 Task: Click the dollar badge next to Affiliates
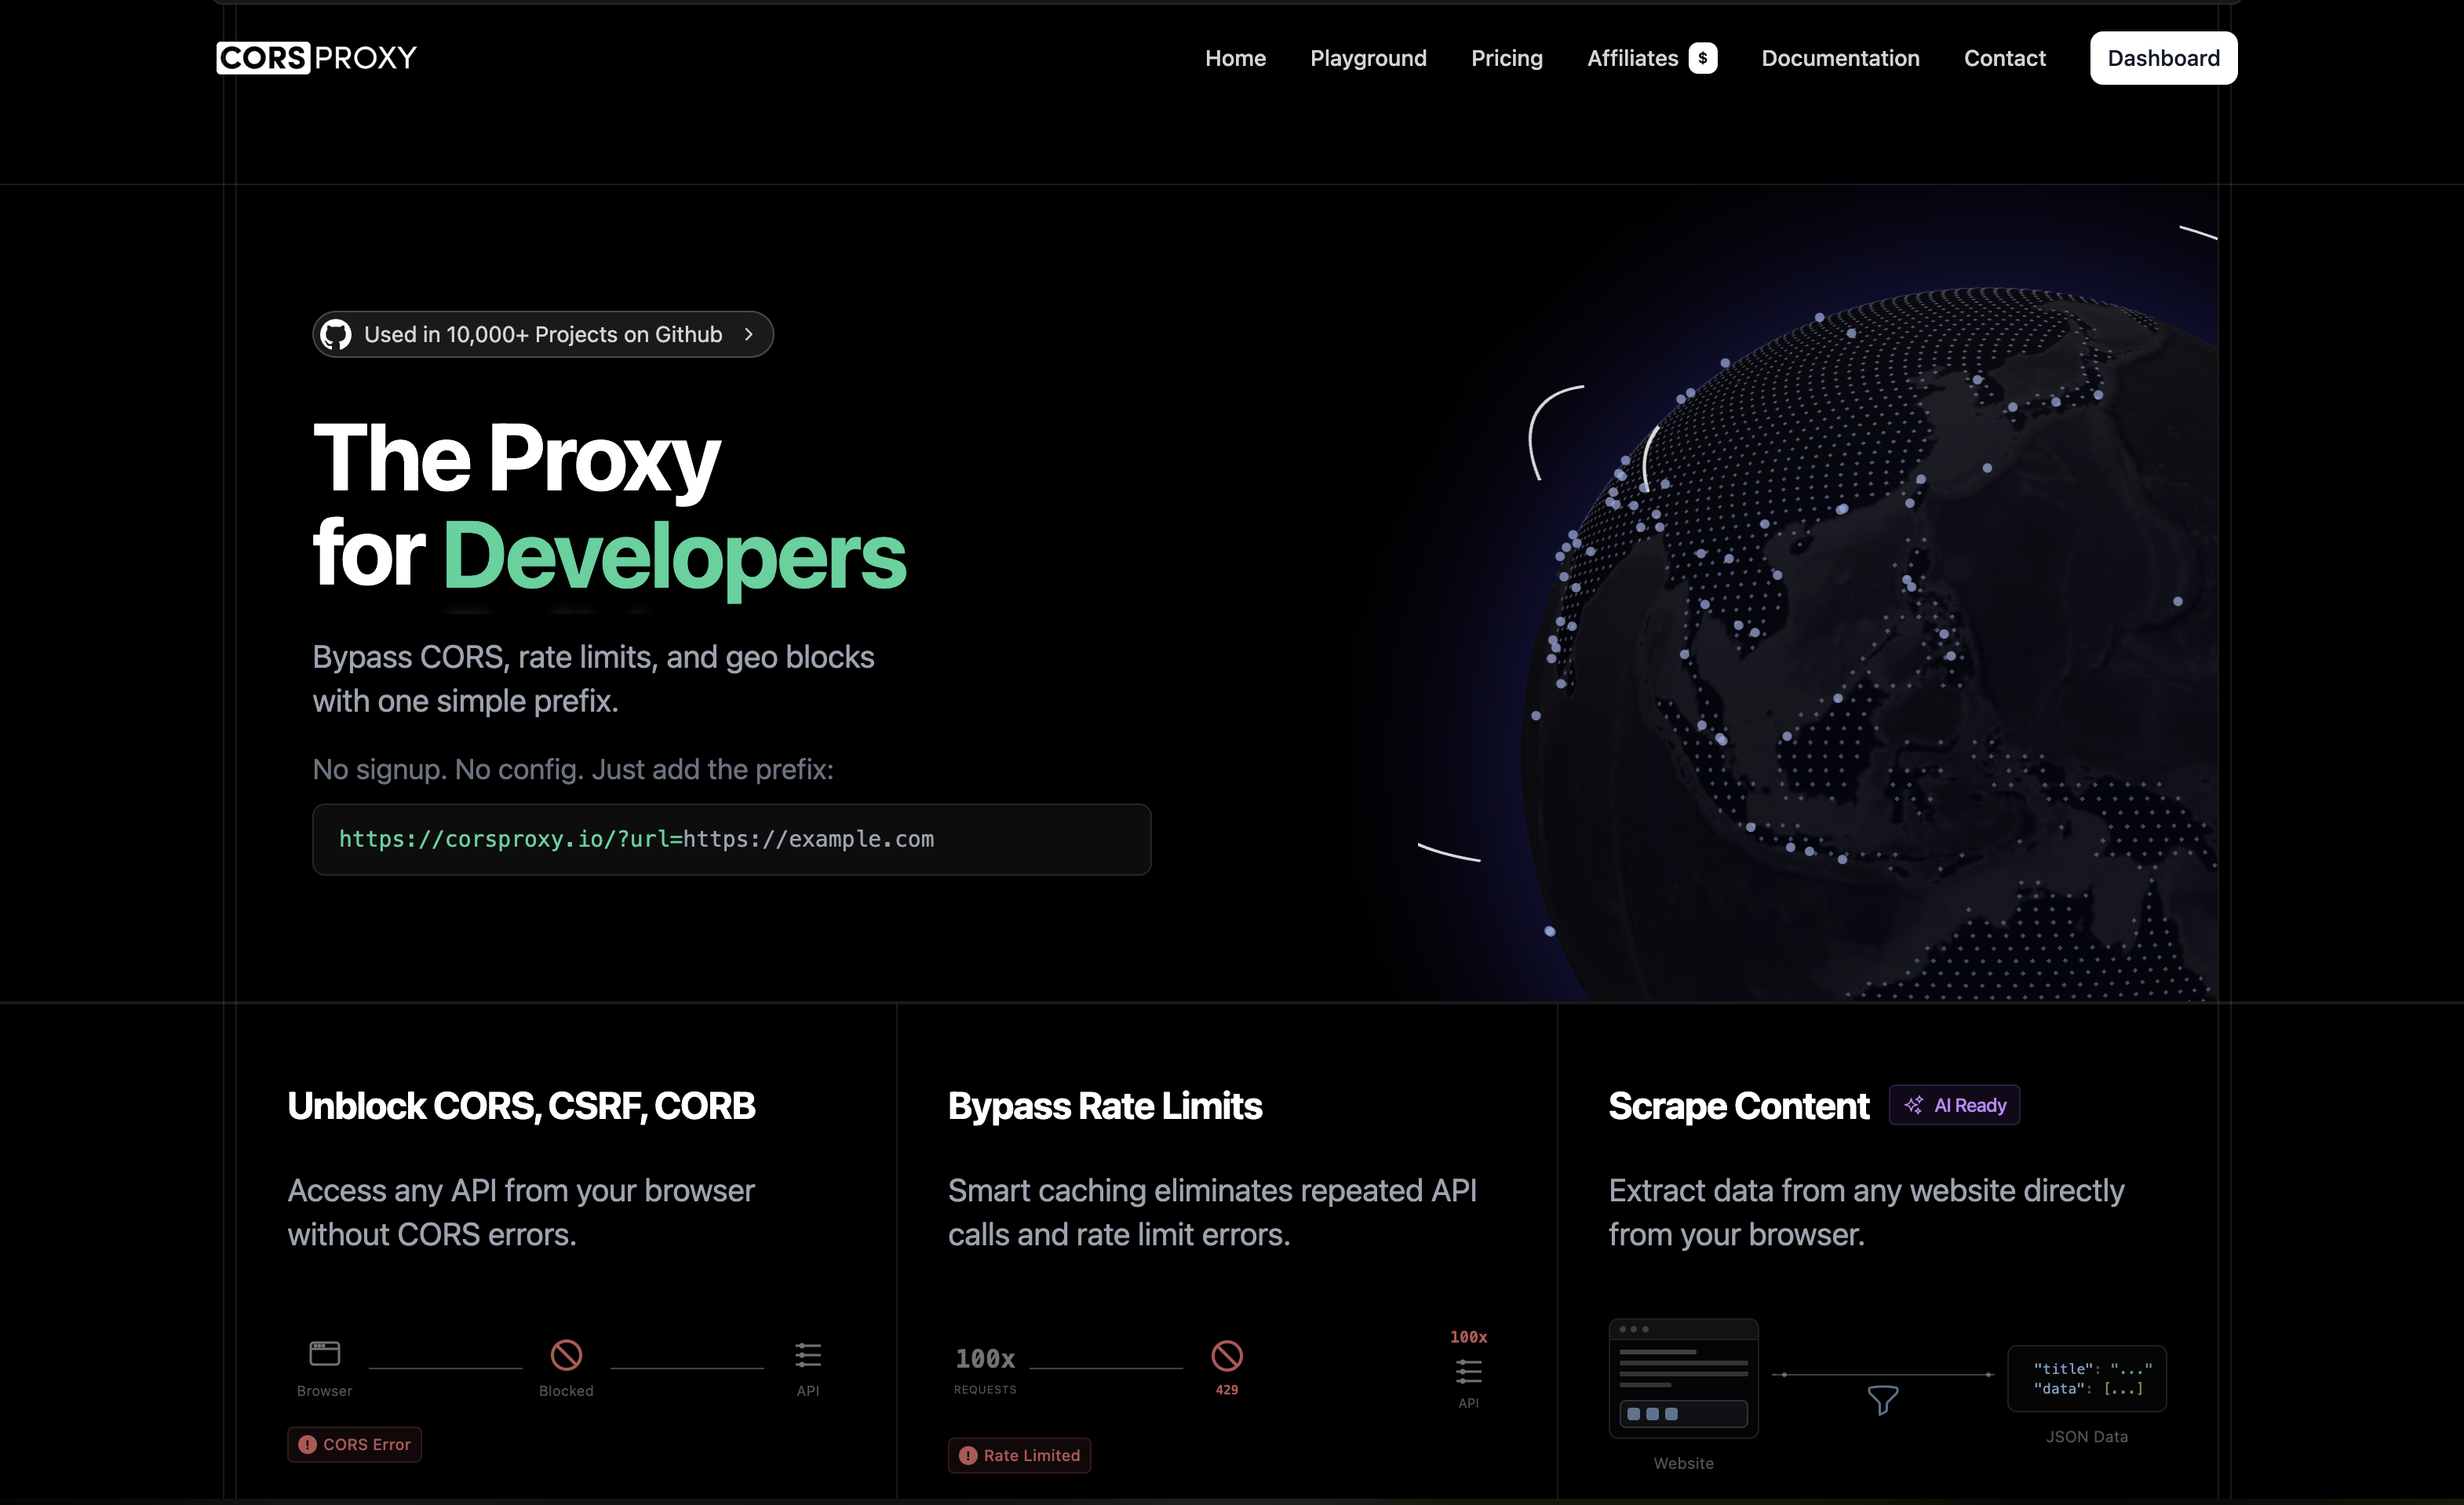click(1702, 57)
